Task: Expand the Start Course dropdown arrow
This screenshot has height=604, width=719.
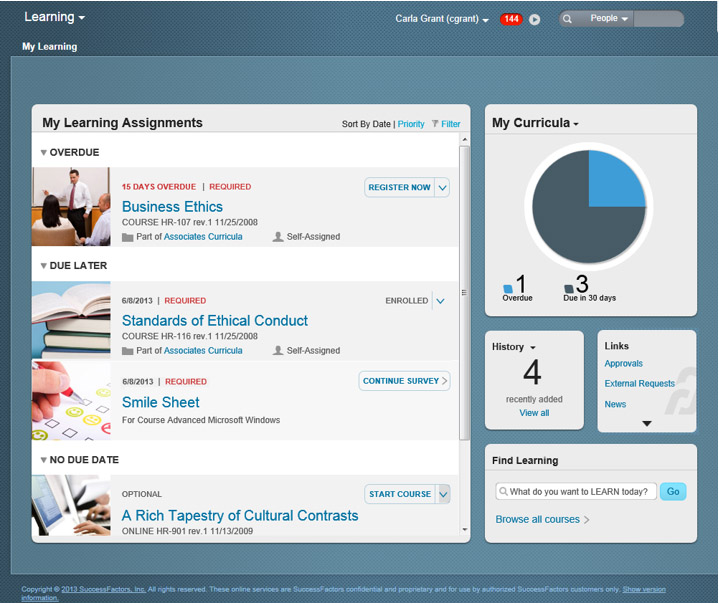Action: [x=443, y=494]
